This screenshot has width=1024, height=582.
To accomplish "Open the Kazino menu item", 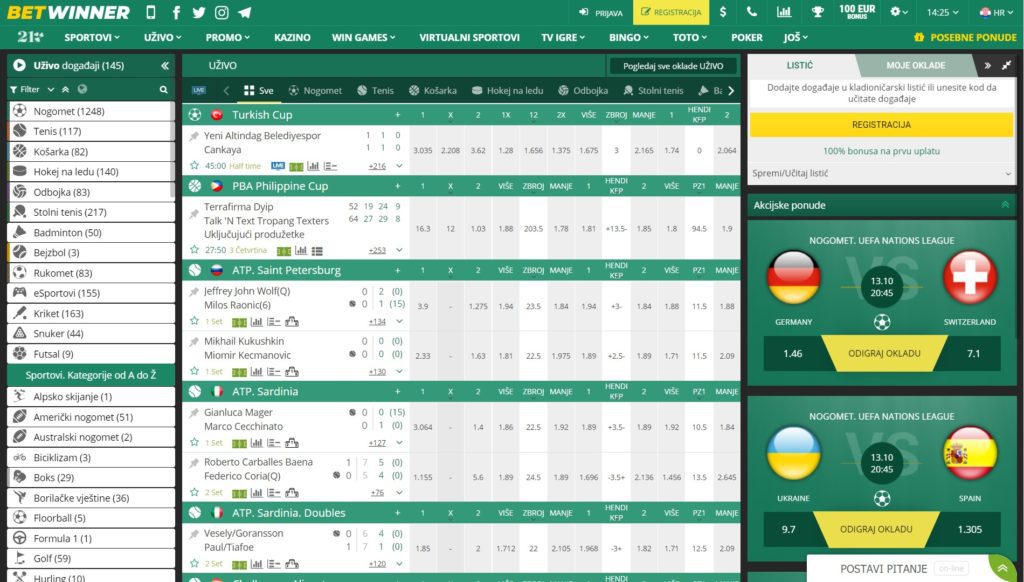I will pyautogui.click(x=292, y=37).
